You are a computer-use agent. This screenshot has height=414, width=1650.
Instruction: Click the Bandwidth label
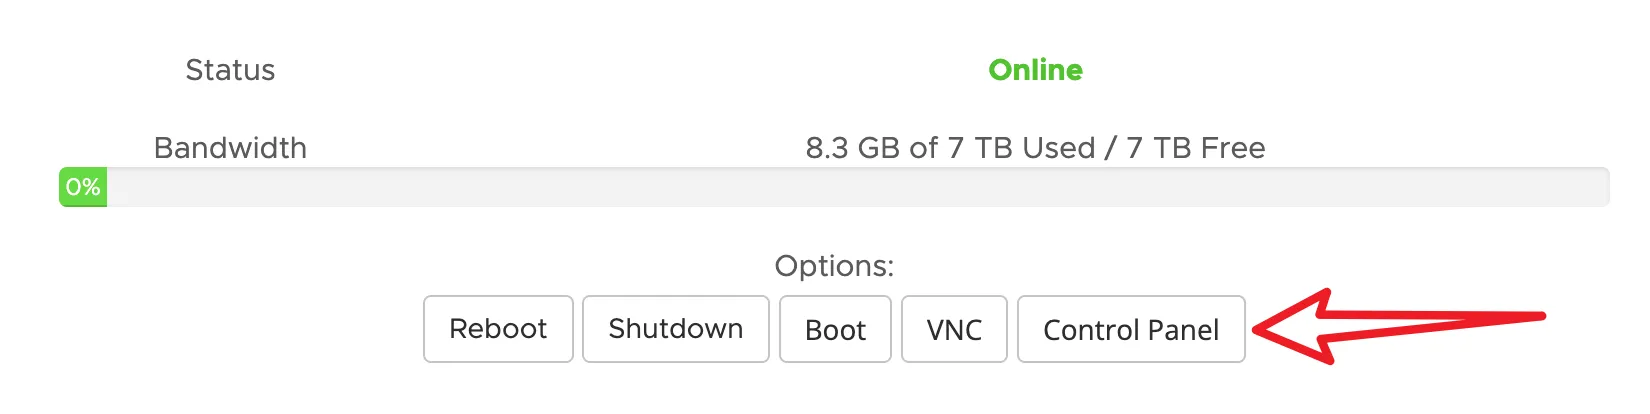pos(230,148)
